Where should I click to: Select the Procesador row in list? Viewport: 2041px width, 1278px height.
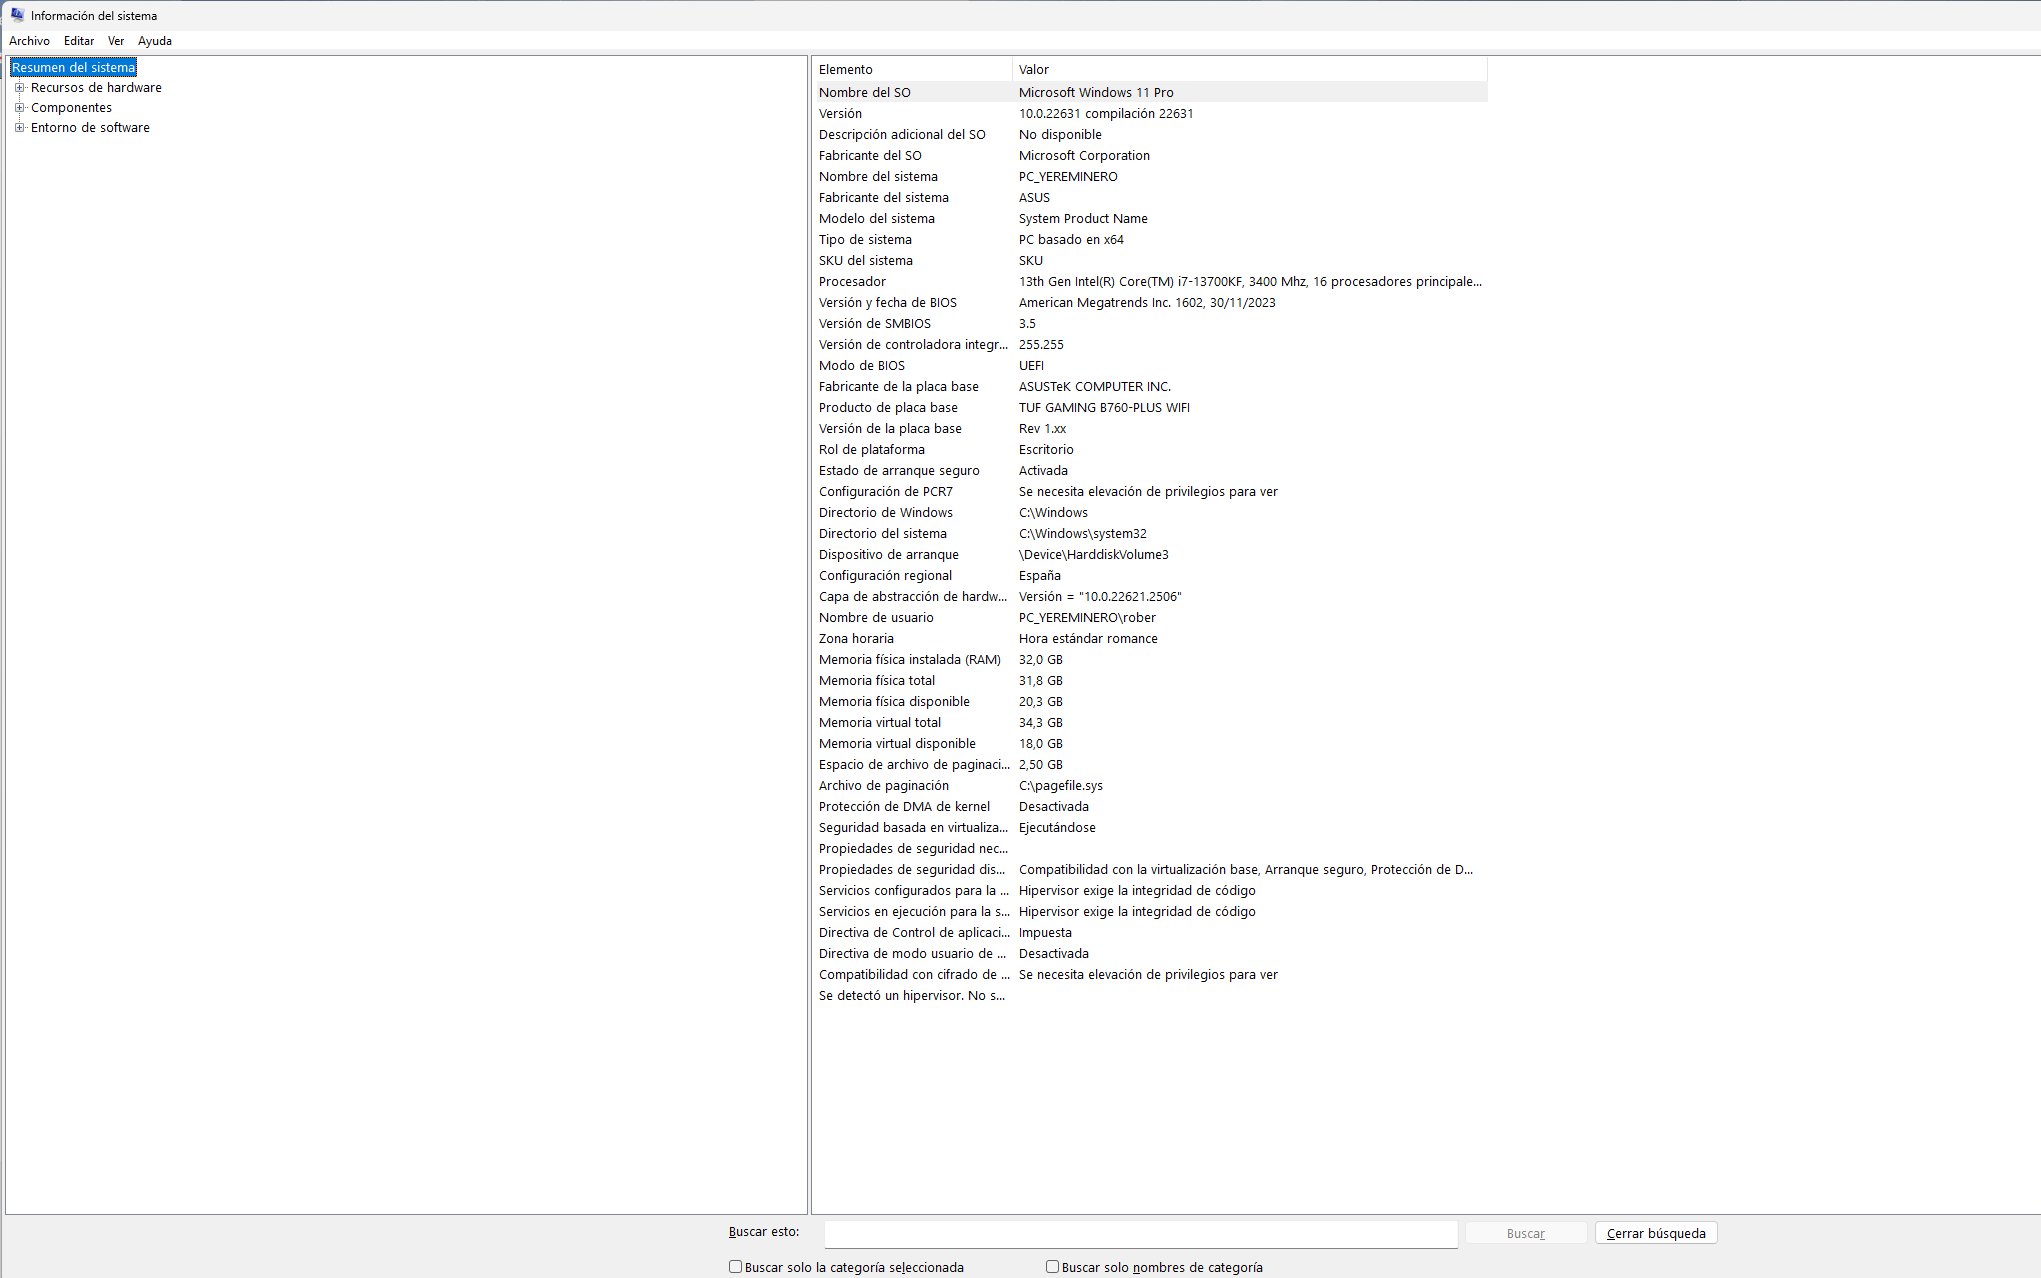pyautogui.click(x=852, y=282)
